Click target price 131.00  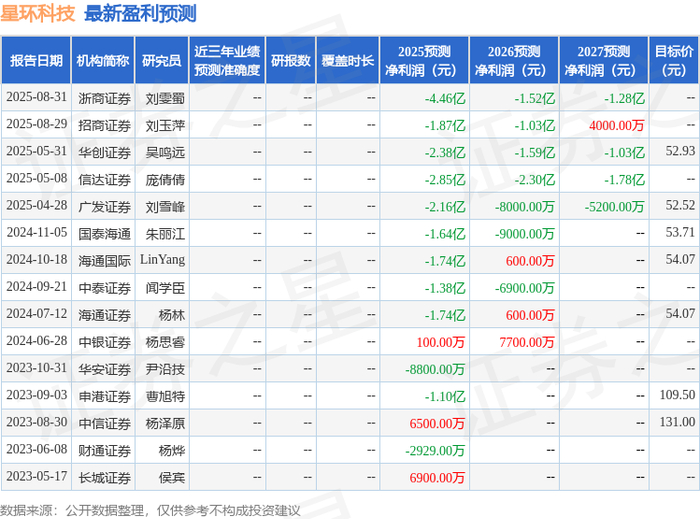[677, 422]
